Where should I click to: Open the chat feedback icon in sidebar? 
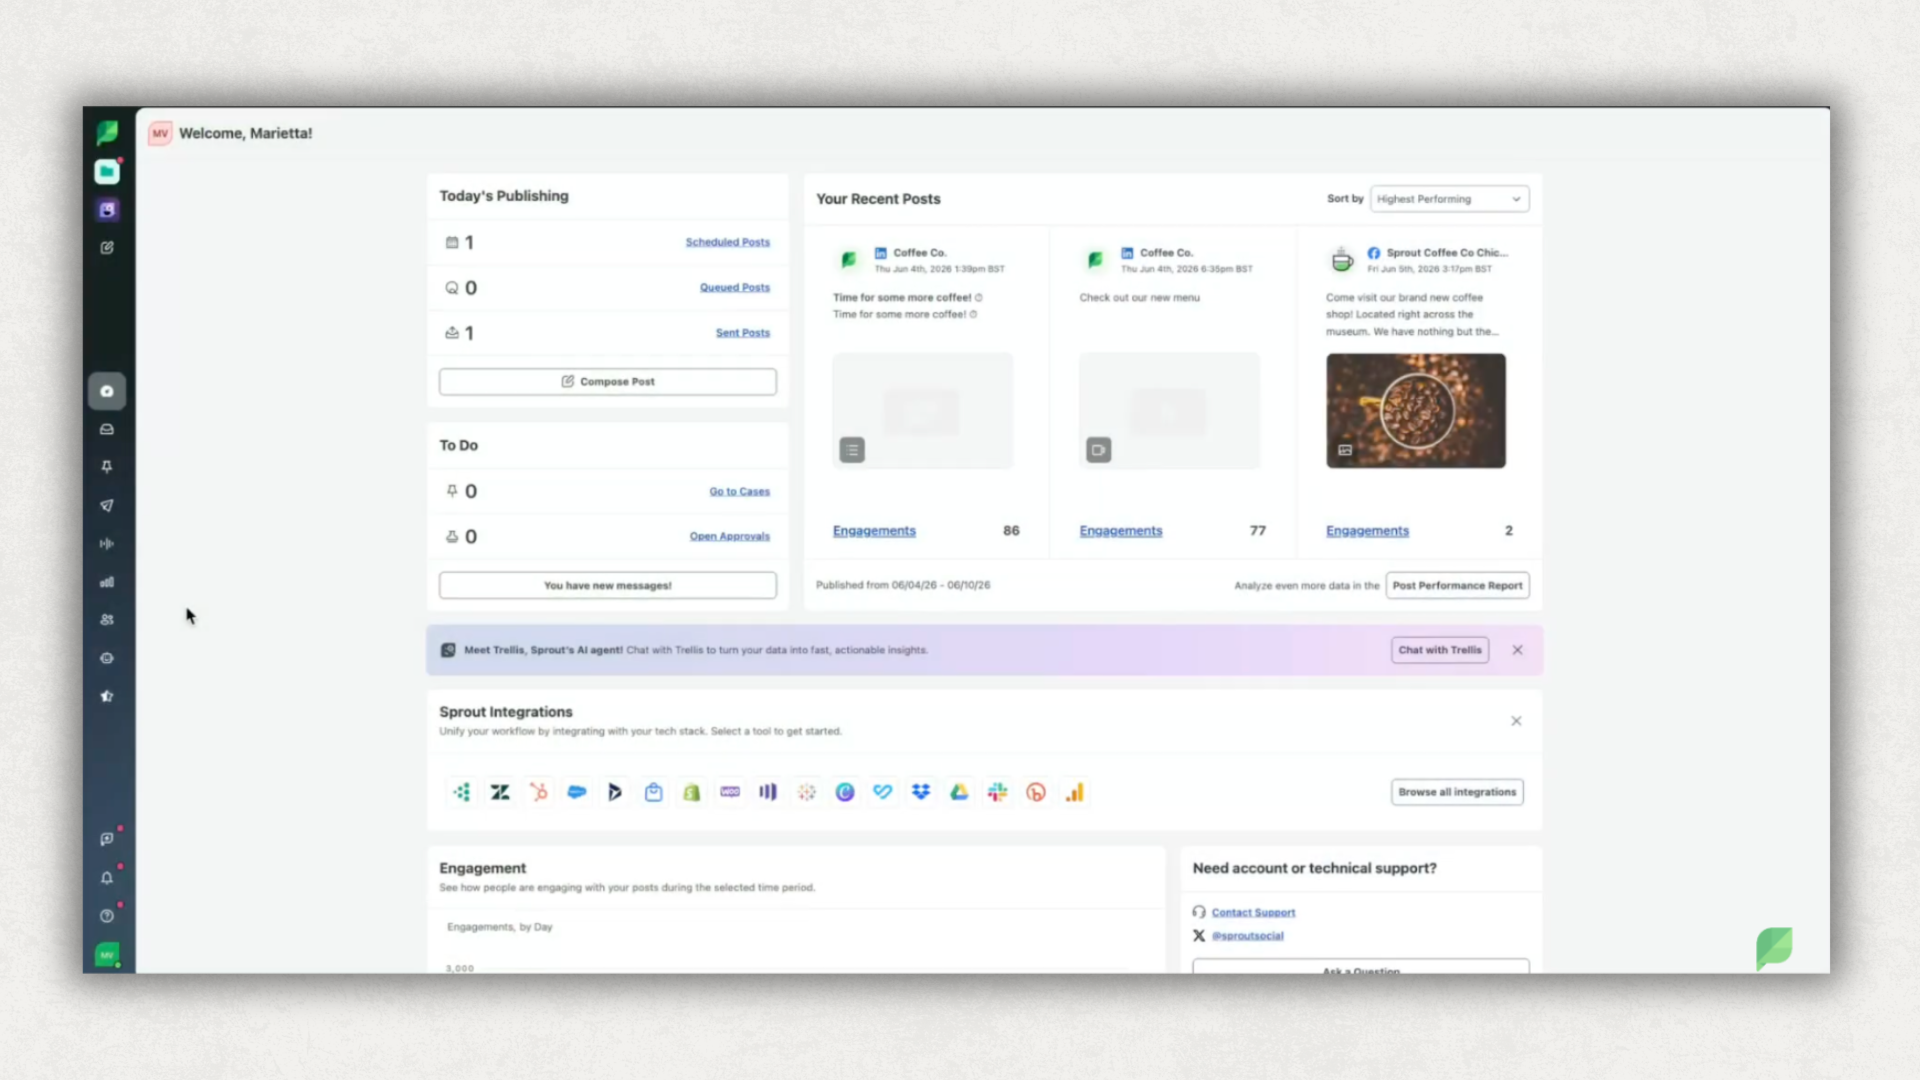click(107, 839)
